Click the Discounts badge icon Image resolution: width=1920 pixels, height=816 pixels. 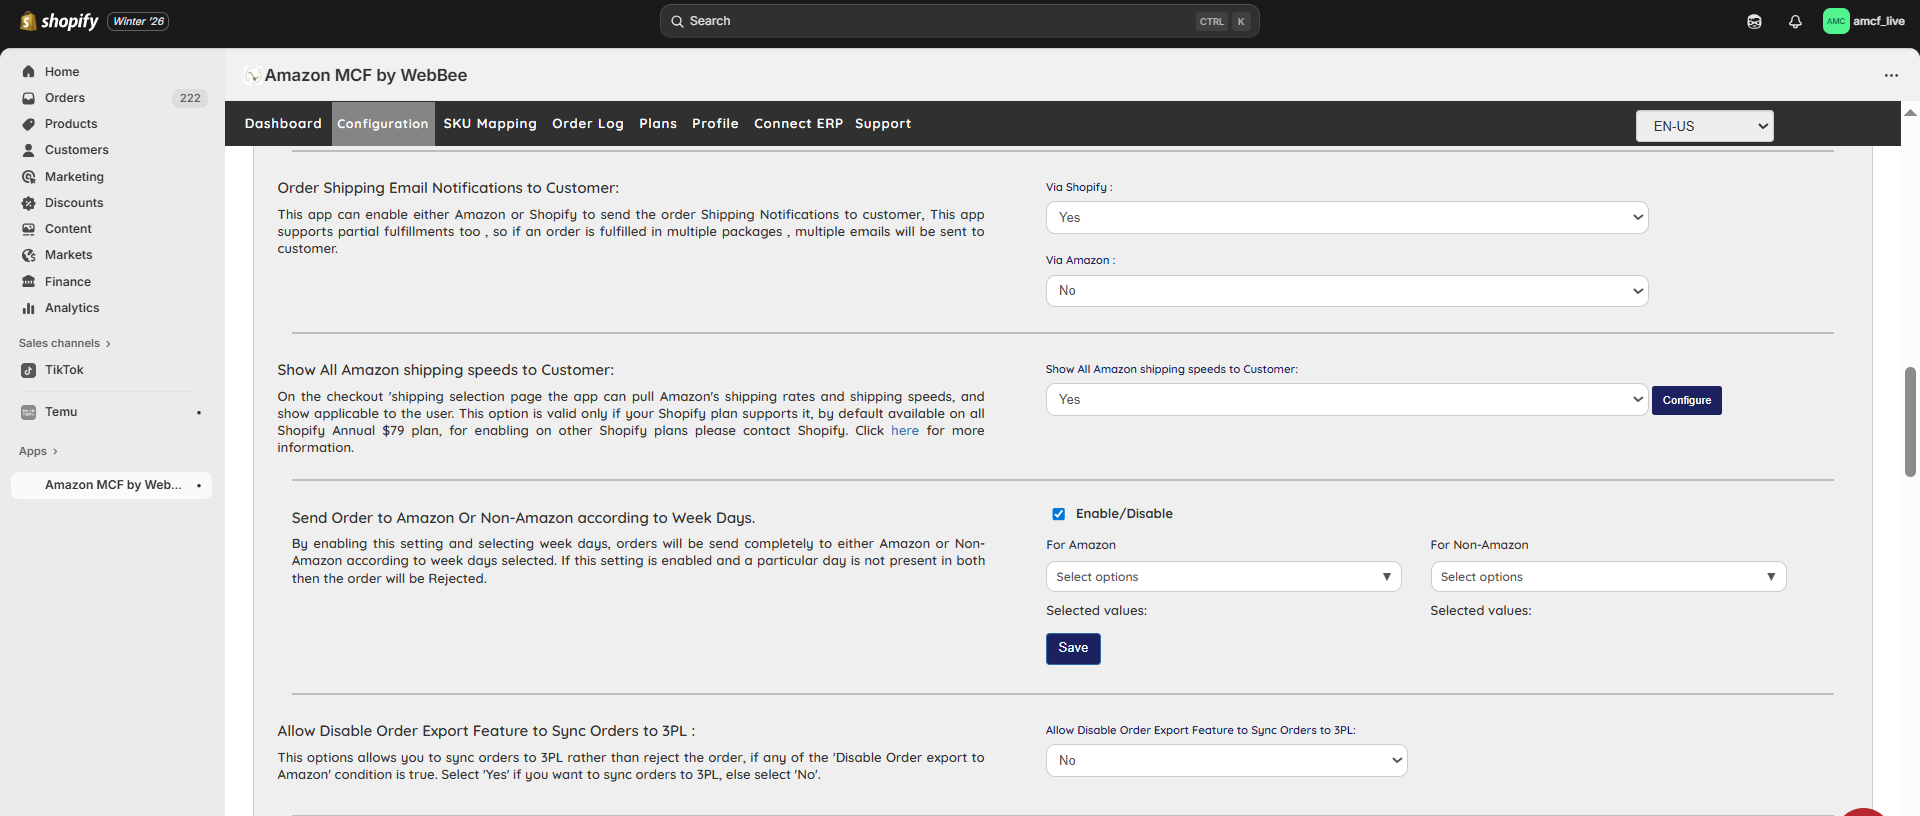[28, 203]
